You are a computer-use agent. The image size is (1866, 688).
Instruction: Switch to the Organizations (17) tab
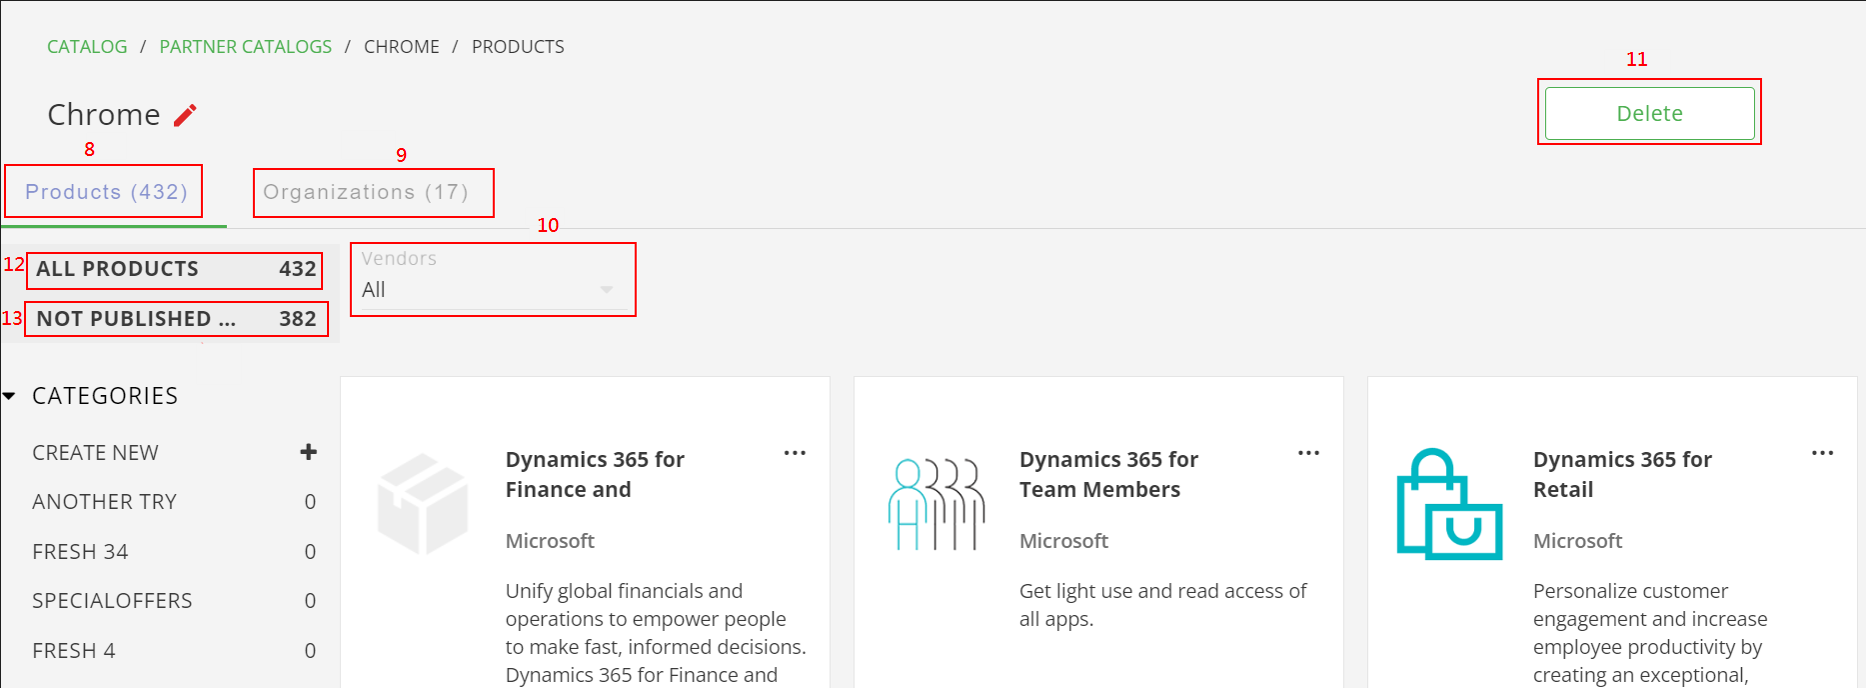pos(366,192)
